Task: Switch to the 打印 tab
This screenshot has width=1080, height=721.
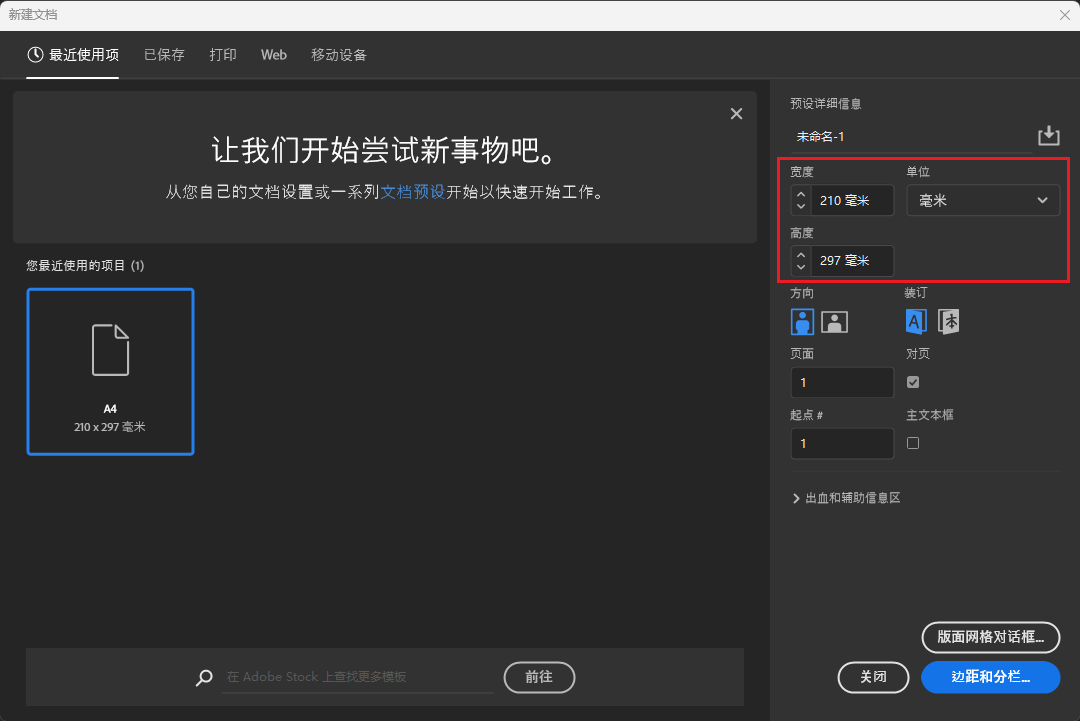Action: point(223,55)
